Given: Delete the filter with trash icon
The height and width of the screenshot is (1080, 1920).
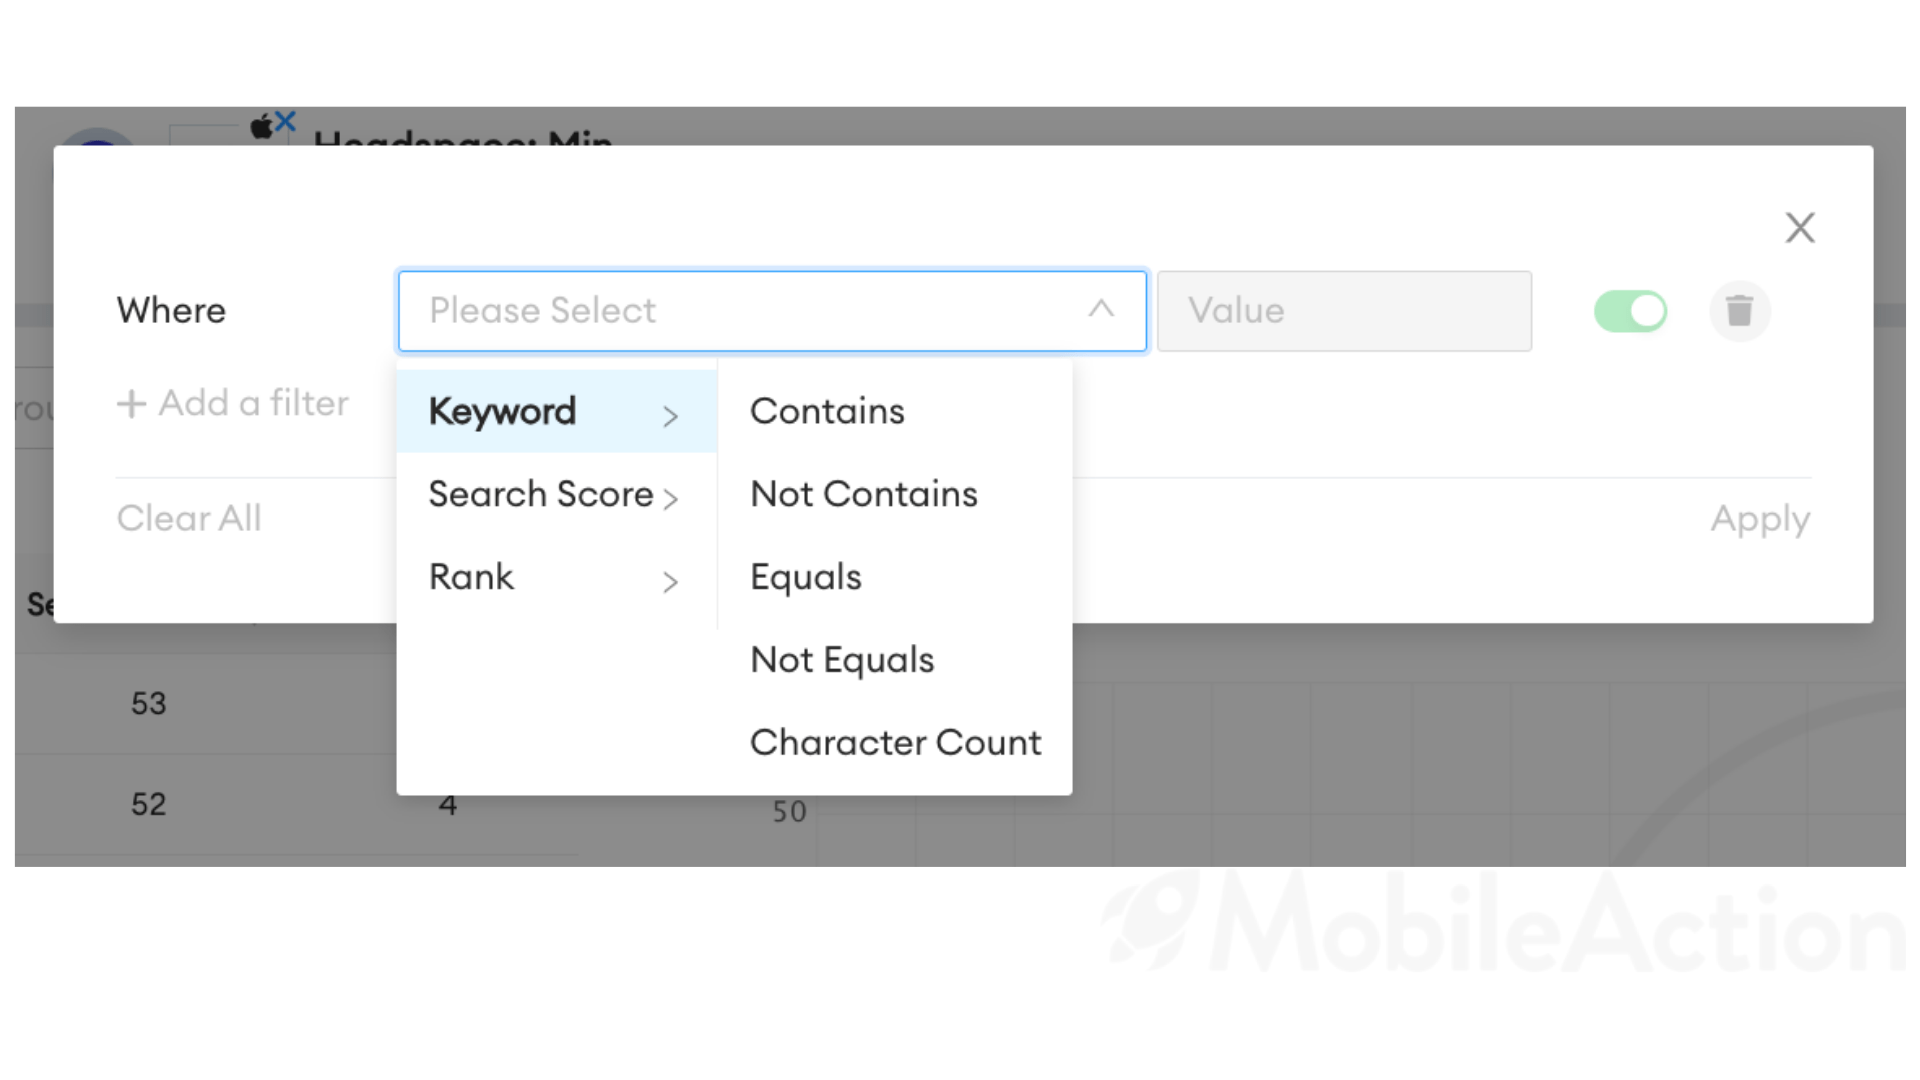Looking at the screenshot, I should [x=1739, y=311].
